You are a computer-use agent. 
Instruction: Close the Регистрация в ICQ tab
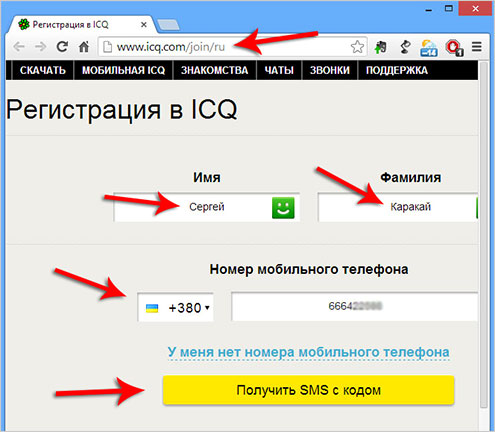144,25
